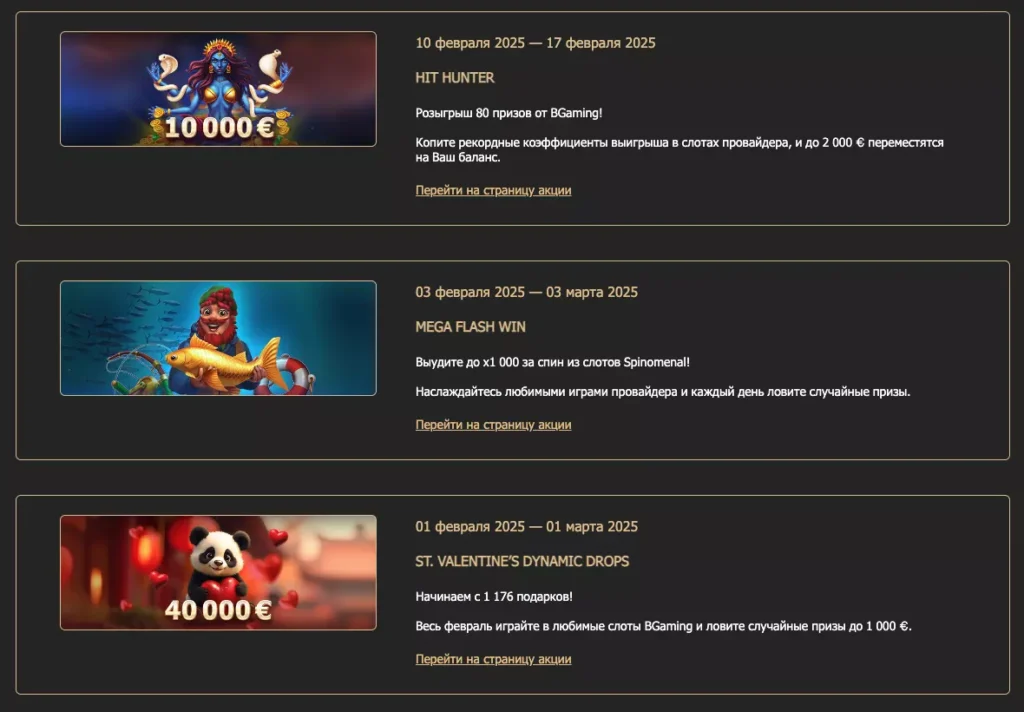Click the description about random prizes up to 1 000 €
Image resolution: width=1024 pixels, height=712 pixels.
coord(664,626)
